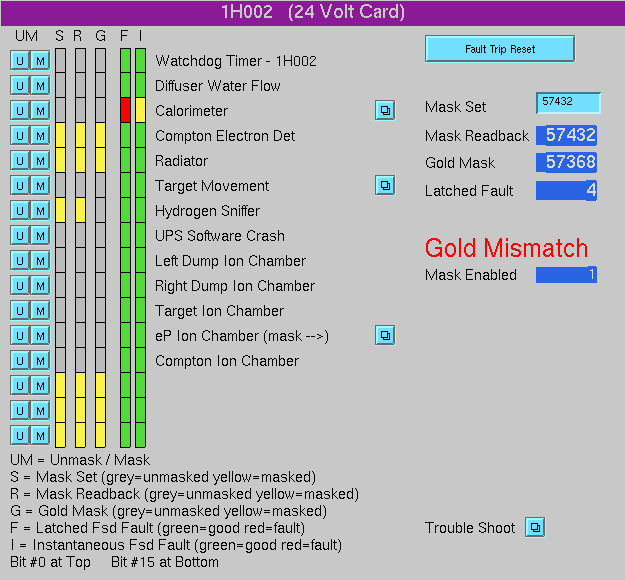Click the Mask Enabled value 1
The image size is (625, 580).
[566, 275]
